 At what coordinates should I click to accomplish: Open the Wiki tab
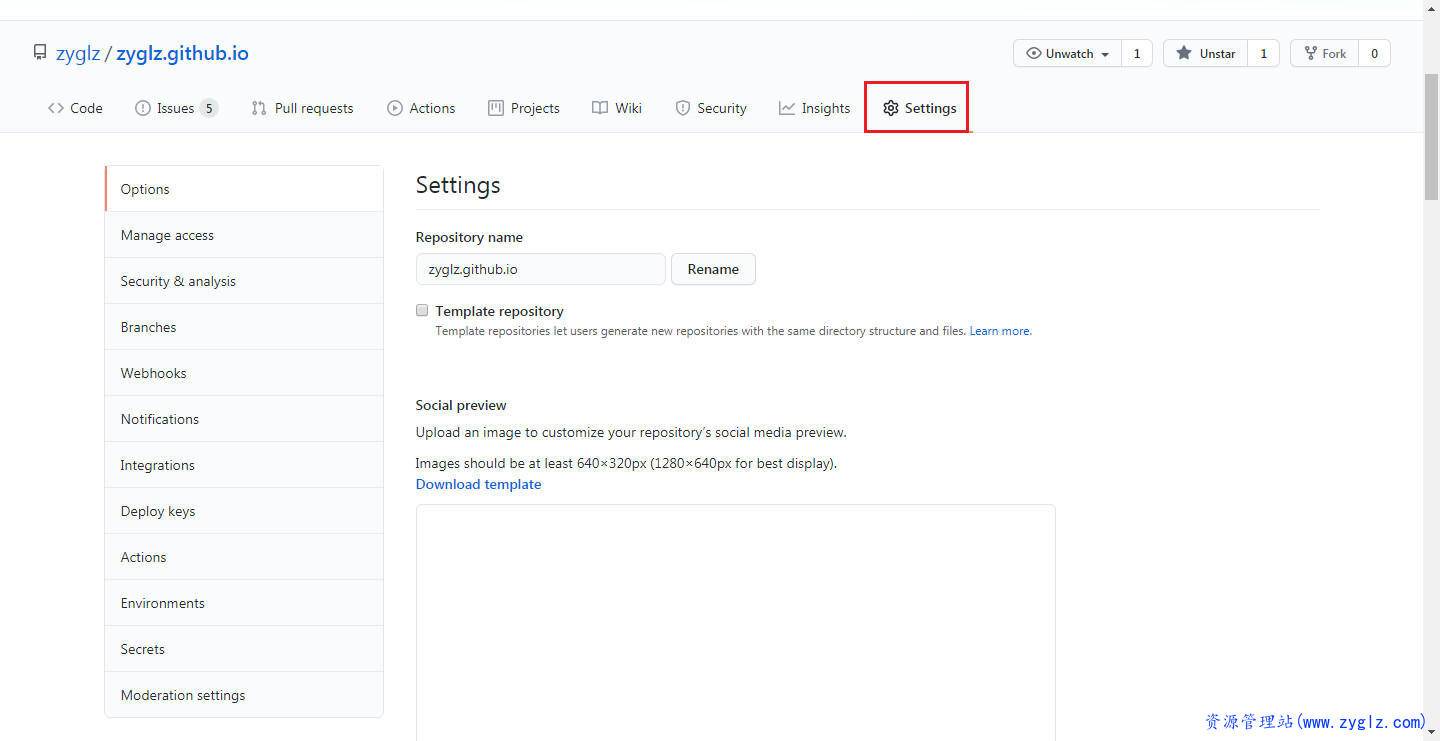pyautogui.click(x=617, y=108)
